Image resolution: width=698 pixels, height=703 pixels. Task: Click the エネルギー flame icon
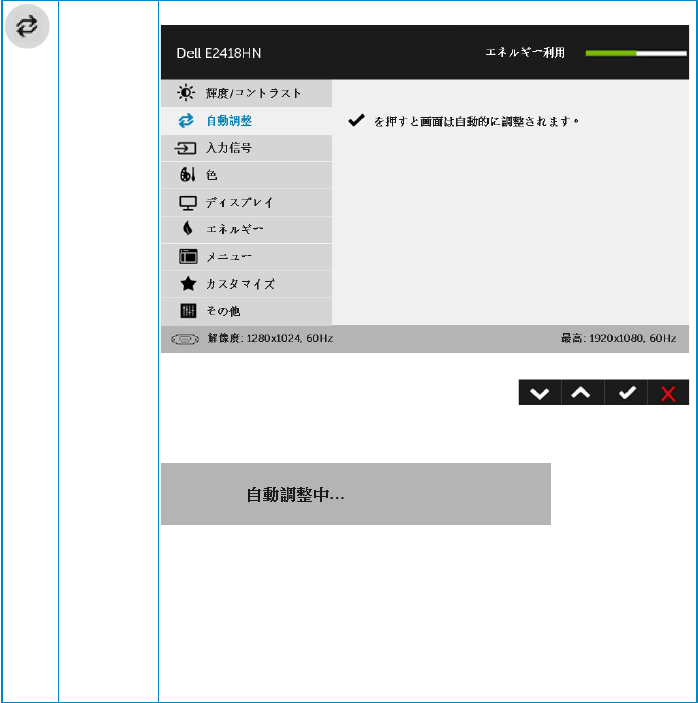point(187,229)
